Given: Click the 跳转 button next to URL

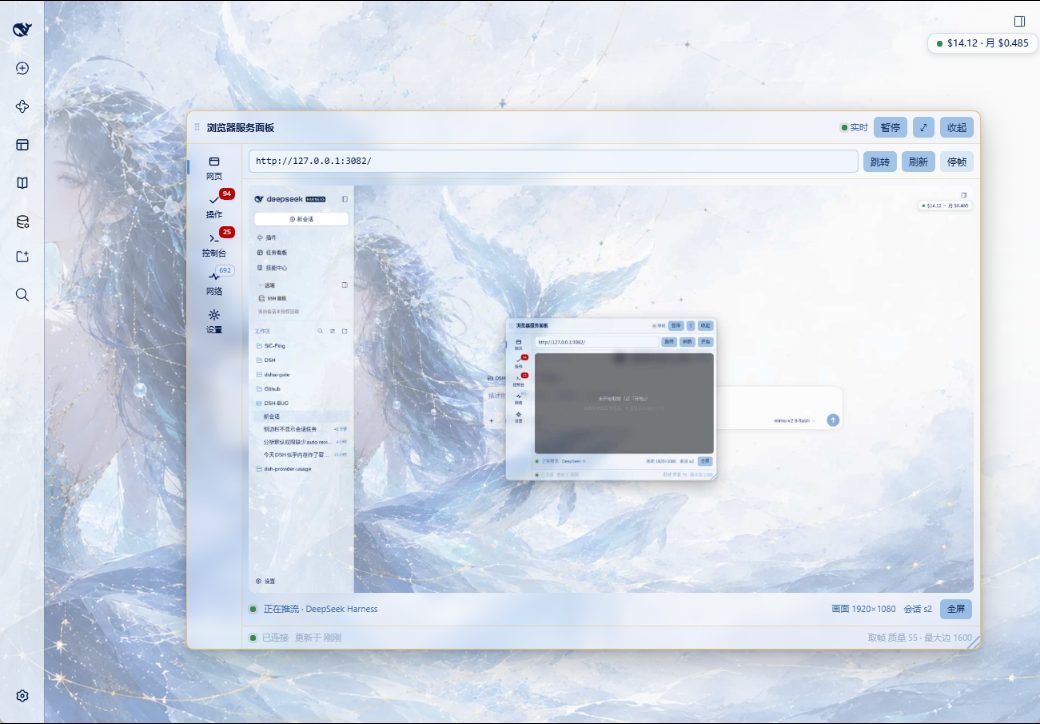Looking at the screenshot, I should [x=879, y=162].
